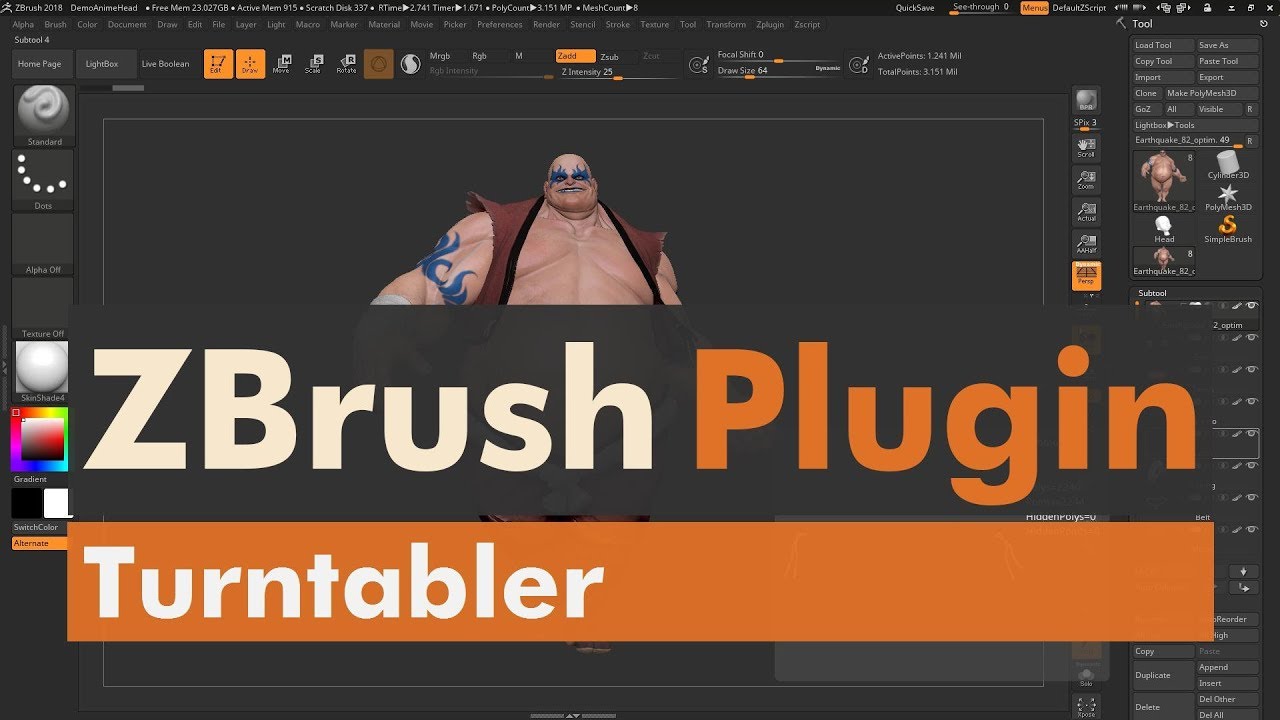Click the QuickSave button
Image resolution: width=1280 pixels, height=720 pixels.
915,8
